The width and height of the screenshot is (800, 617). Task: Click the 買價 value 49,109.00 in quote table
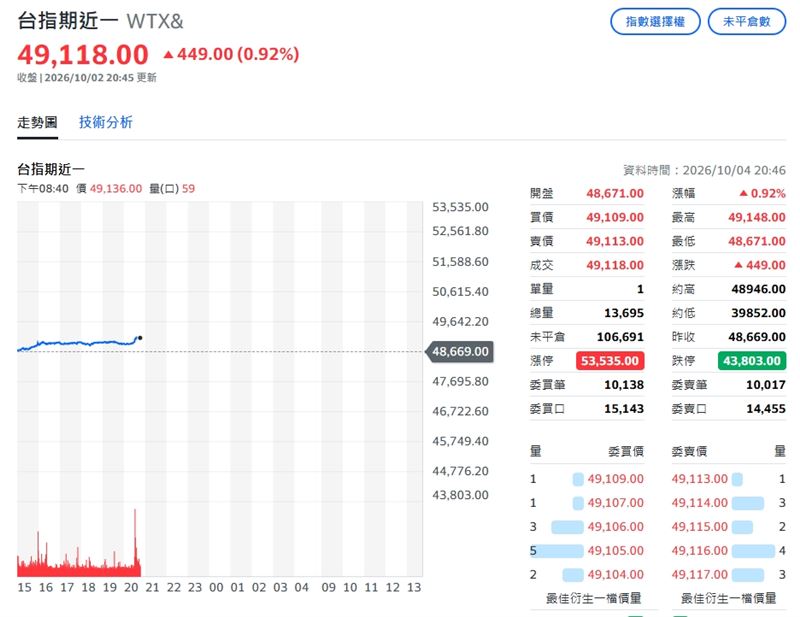click(x=615, y=217)
